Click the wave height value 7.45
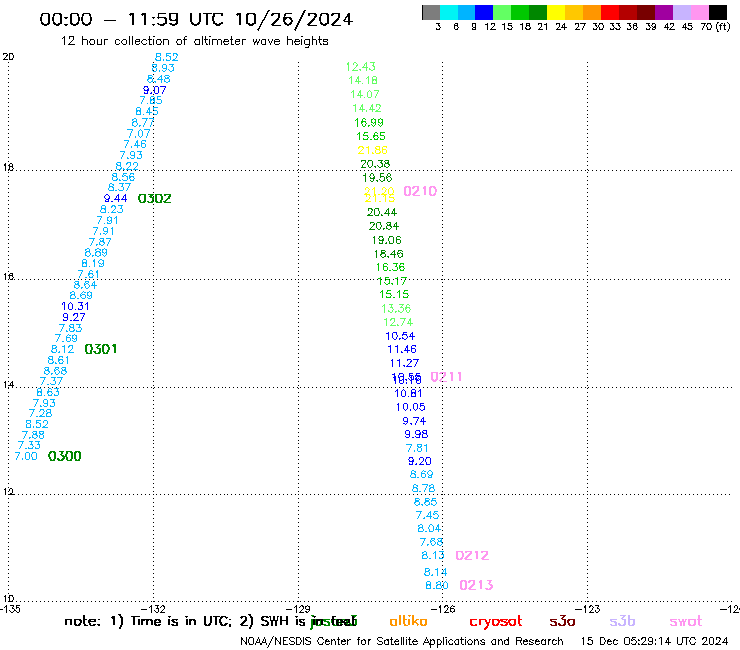Image resolution: width=740 pixels, height=650 pixels. [x=427, y=515]
